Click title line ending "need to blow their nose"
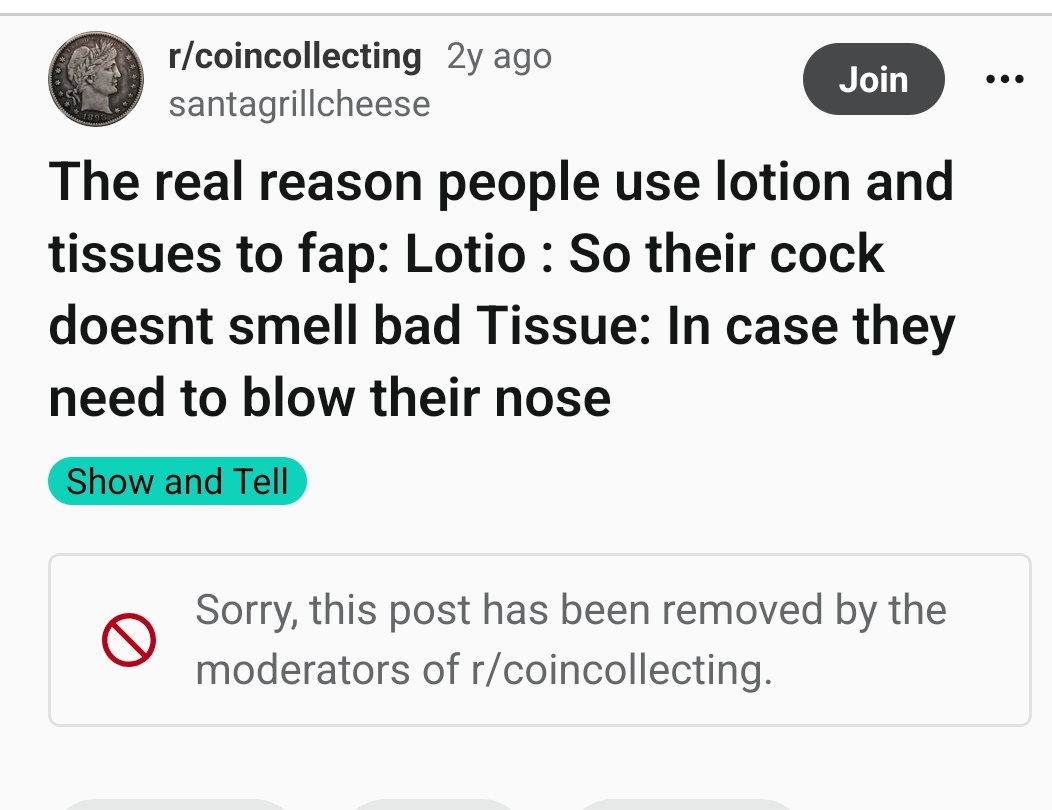The height and width of the screenshot is (810, 1052). 329,398
